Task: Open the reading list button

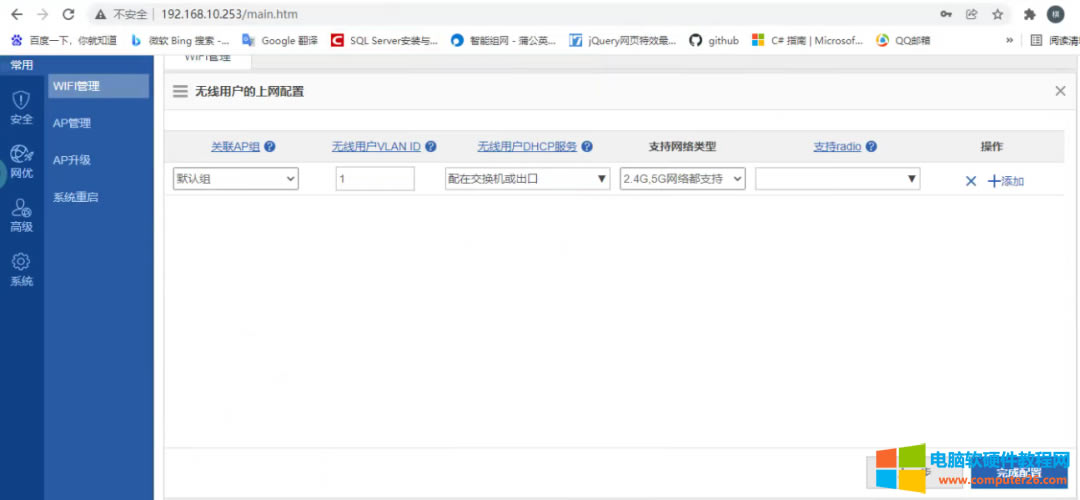Action: tap(1054, 41)
